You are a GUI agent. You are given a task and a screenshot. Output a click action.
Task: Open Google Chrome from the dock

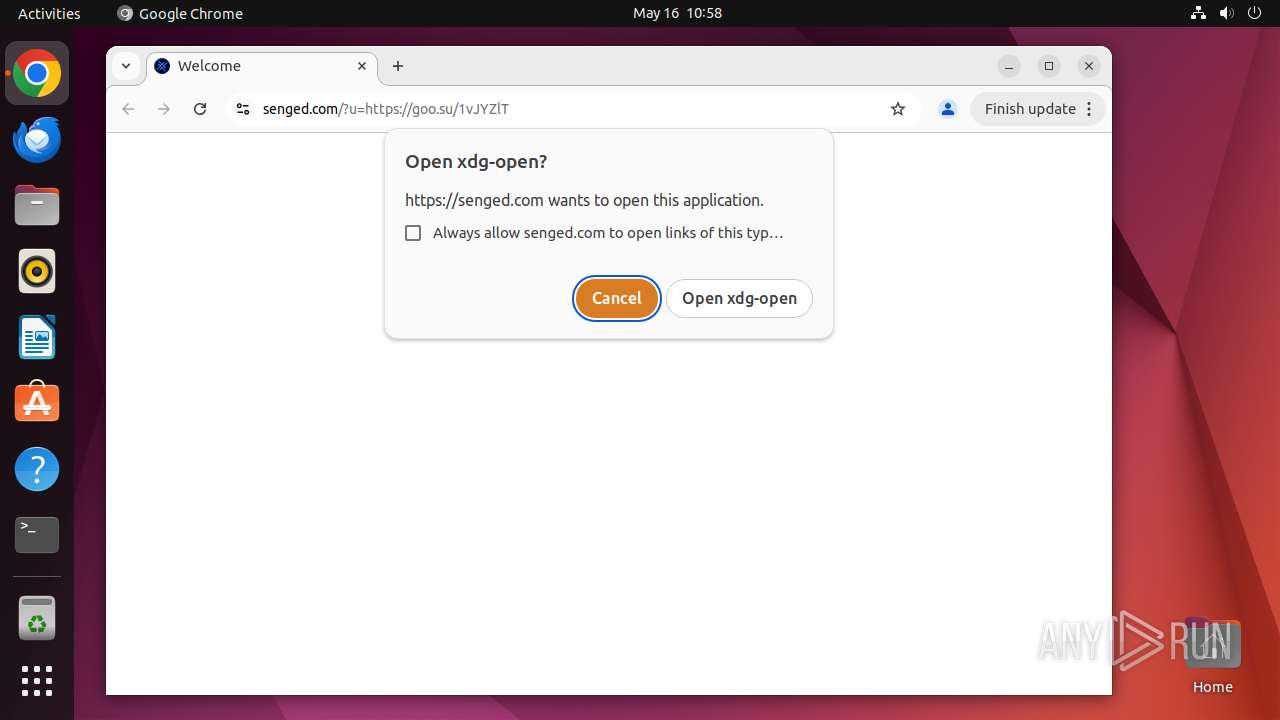click(37, 73)
